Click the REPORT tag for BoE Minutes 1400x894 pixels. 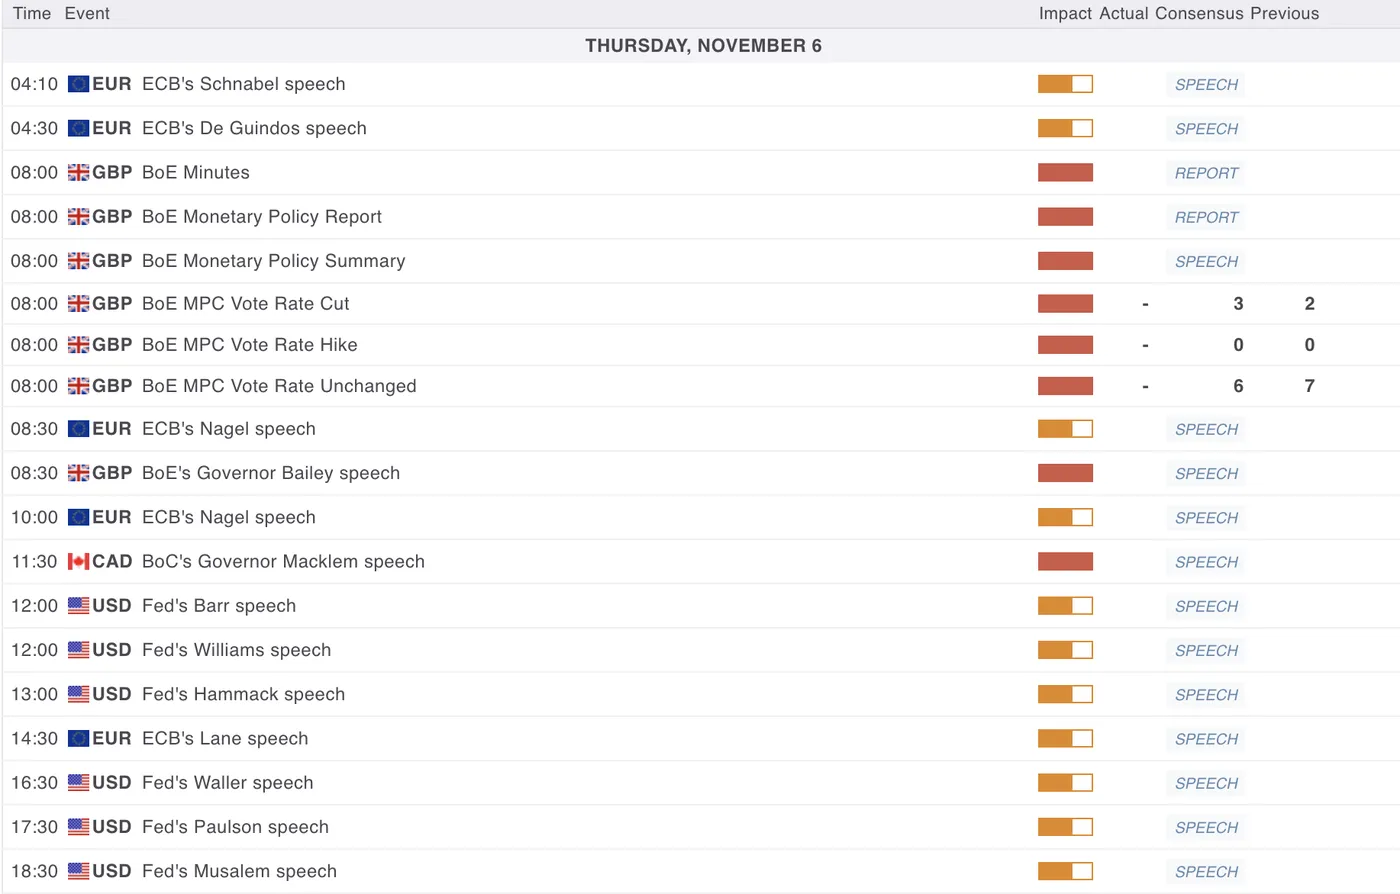1206,173
